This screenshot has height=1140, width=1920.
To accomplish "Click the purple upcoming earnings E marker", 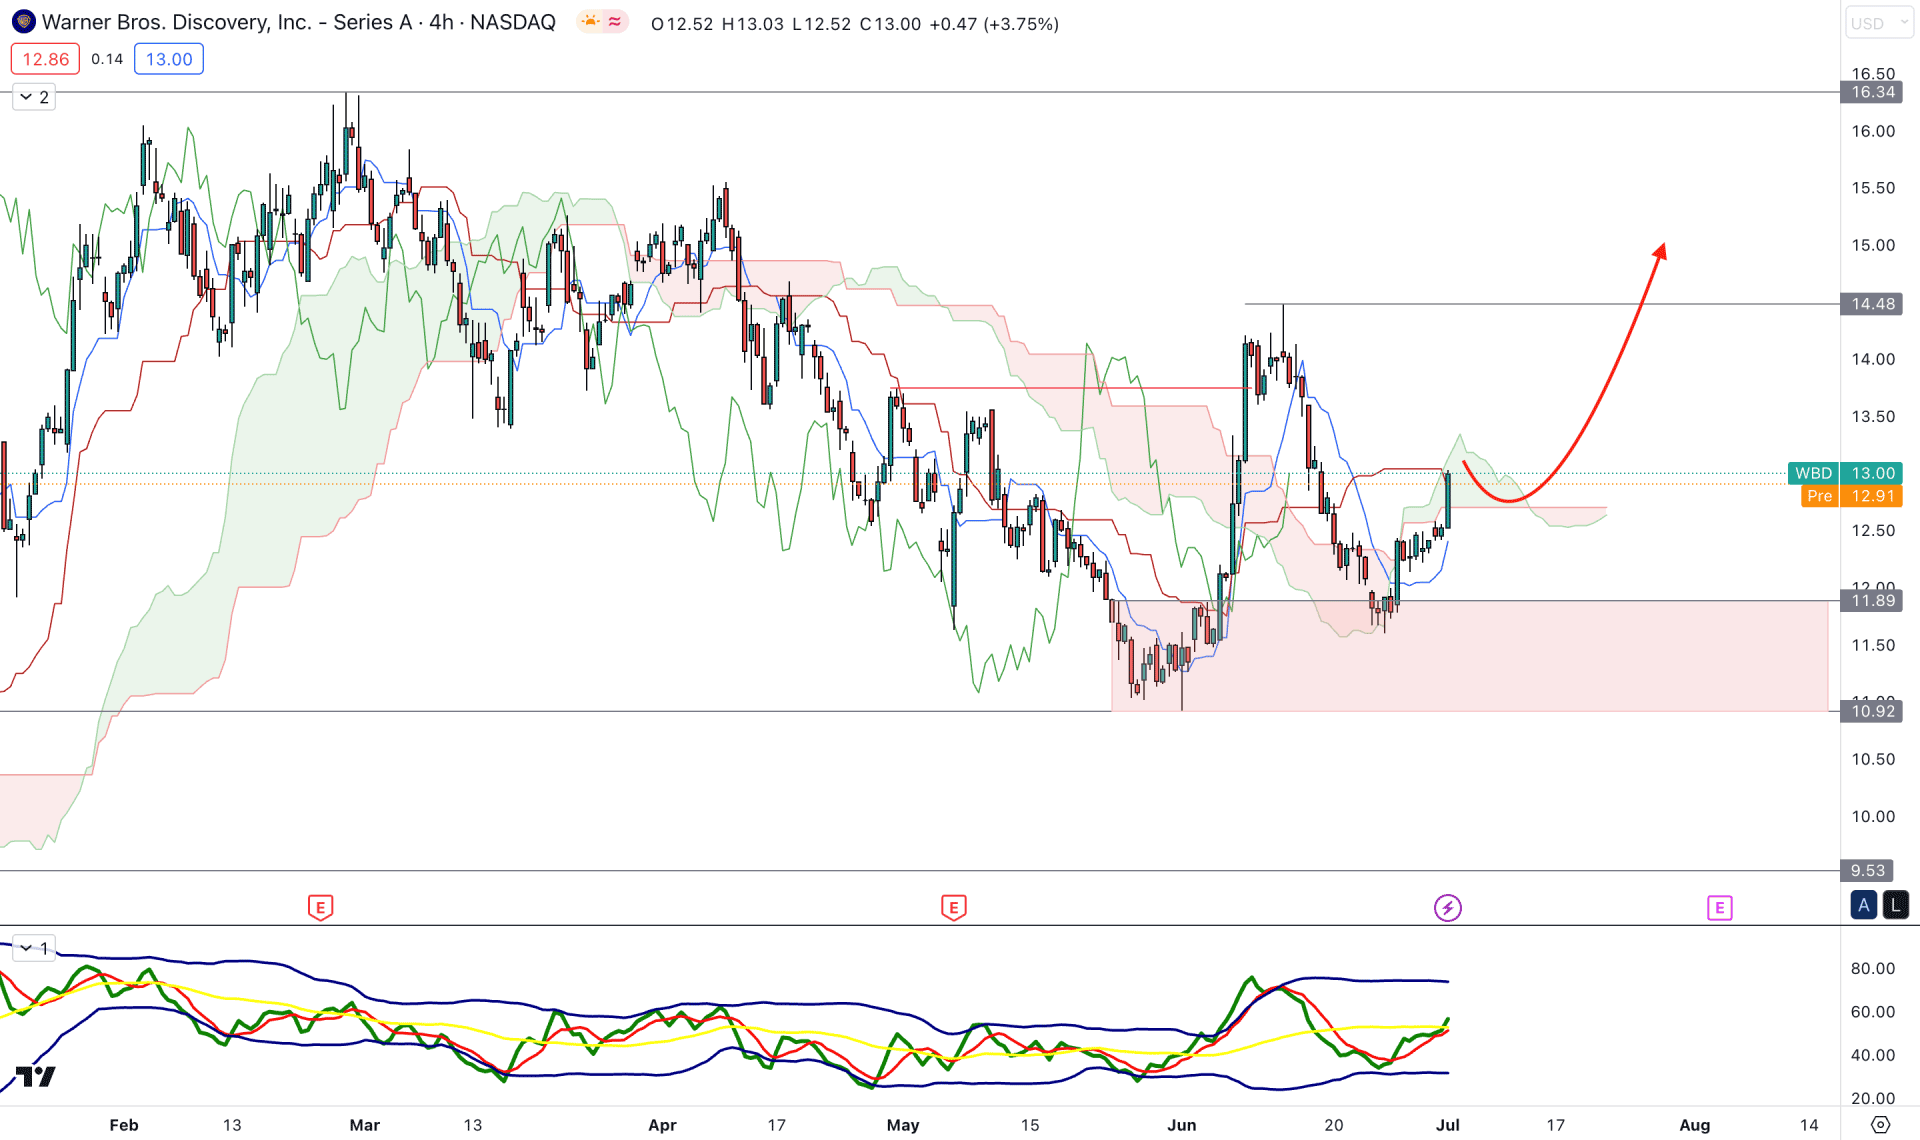I will (x=1719, y=908).
